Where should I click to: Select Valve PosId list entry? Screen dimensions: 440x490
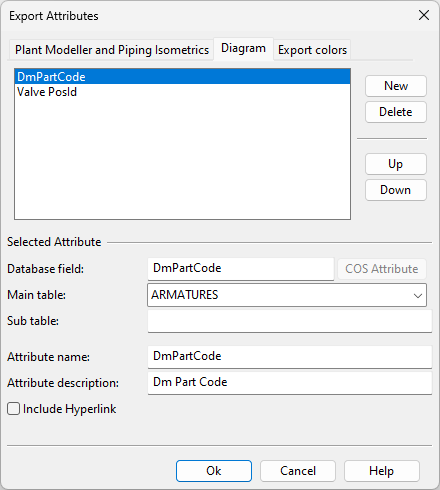[182, 92]
